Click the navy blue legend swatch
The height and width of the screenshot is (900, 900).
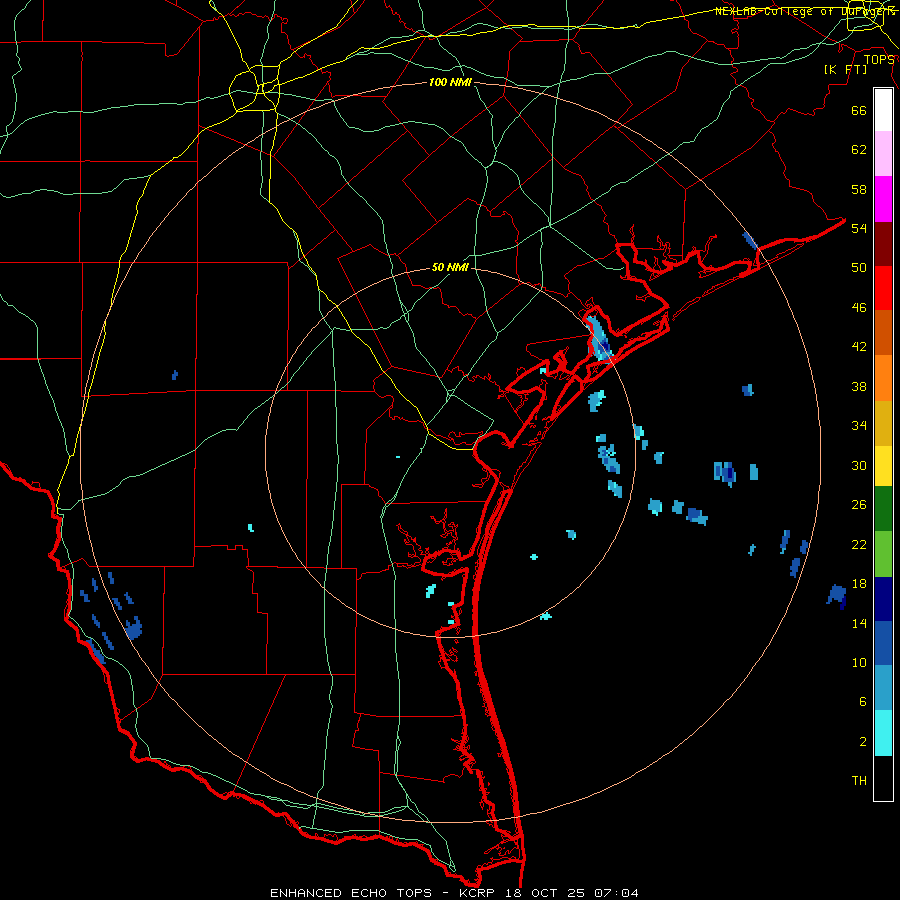tap(883, 599)
